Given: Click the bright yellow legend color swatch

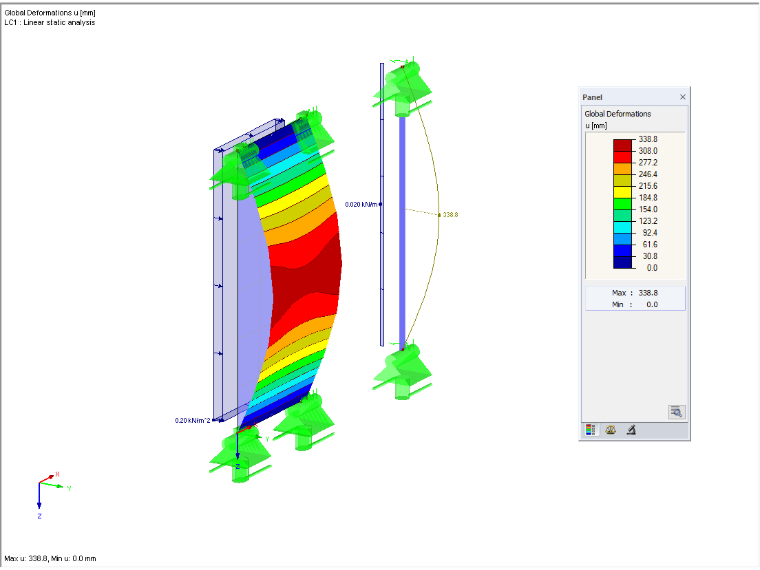Looking at the screenshot, I should tap(622, 191).
